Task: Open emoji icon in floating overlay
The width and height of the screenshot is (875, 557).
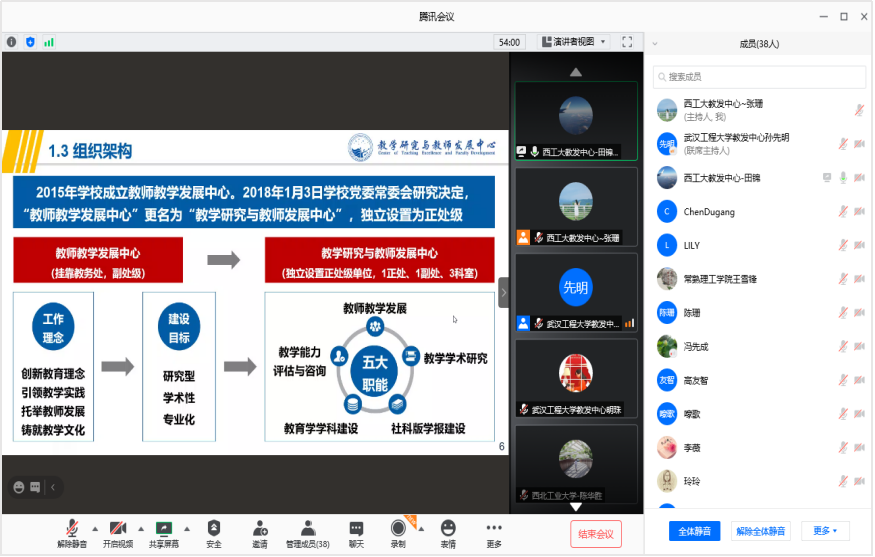Action: click(19, 487)
